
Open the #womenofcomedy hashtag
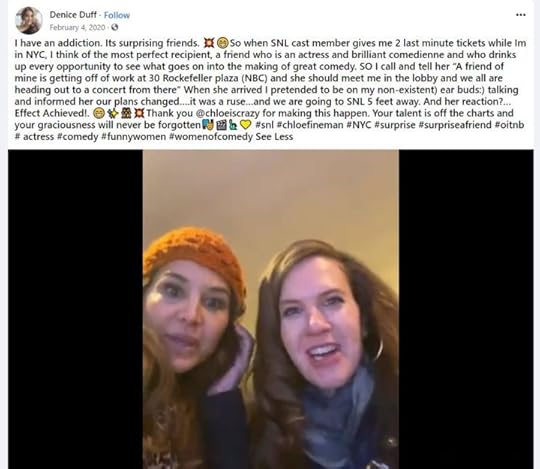pos(211,137)
